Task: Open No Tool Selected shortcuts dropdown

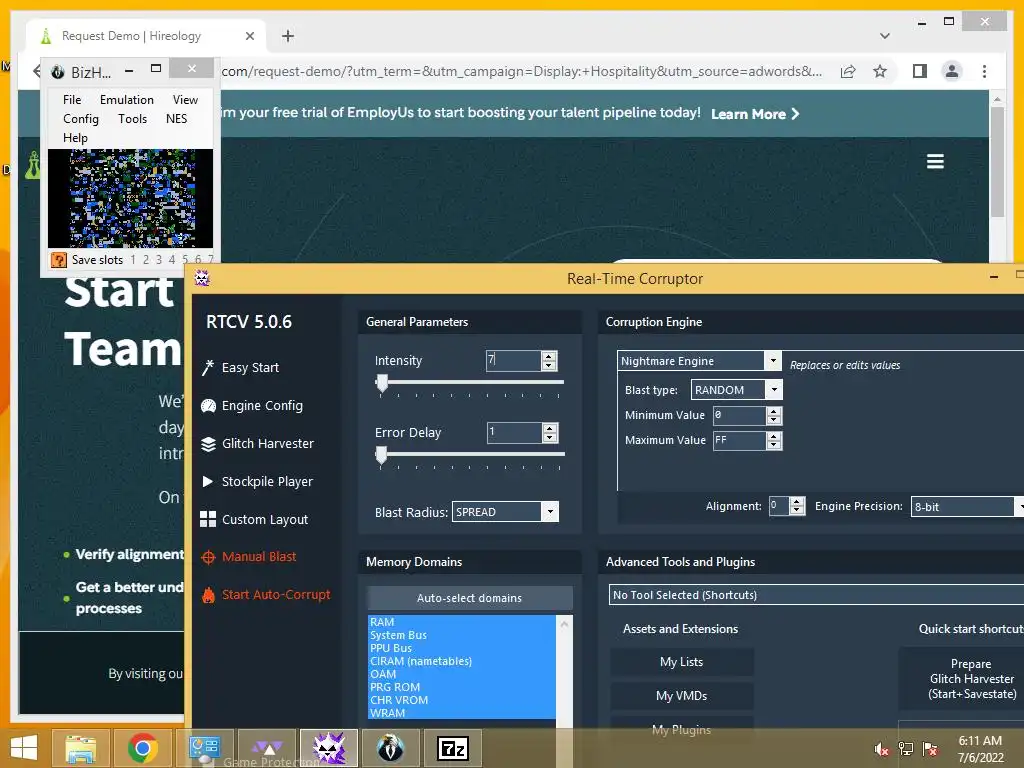Action: (x=816, y=595)
